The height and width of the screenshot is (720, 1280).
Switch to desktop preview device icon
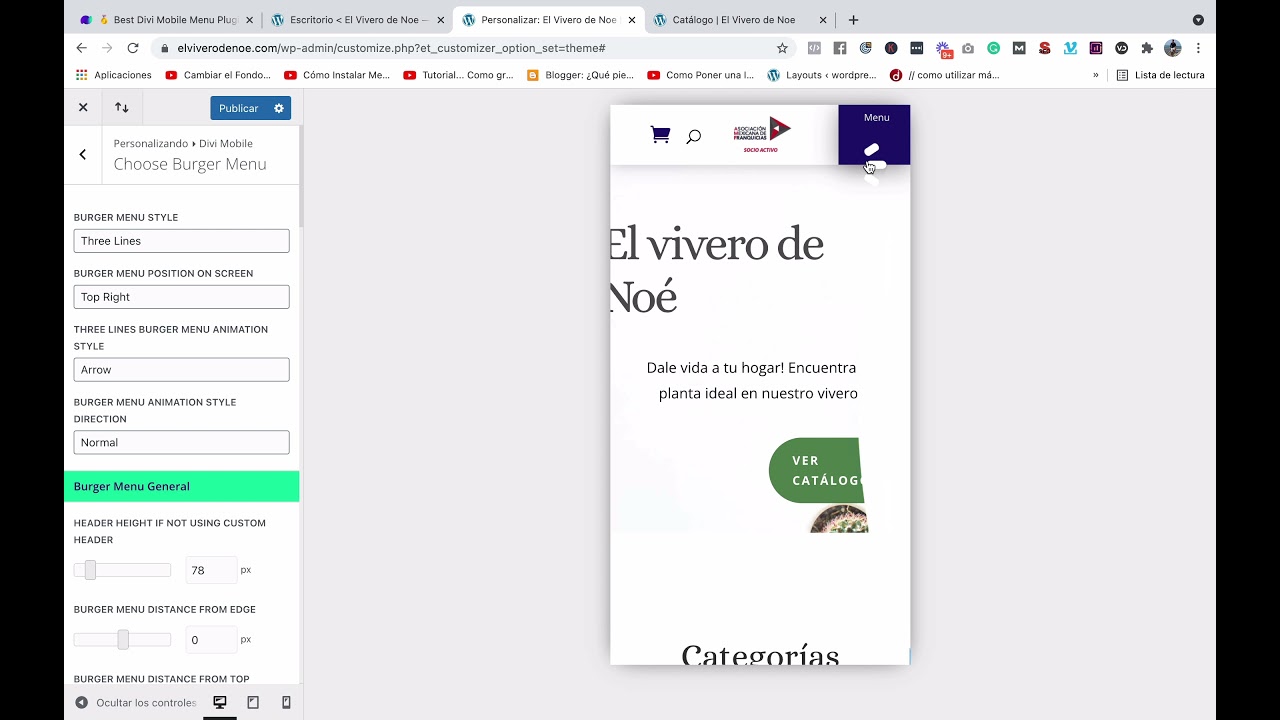click(220, 702)
